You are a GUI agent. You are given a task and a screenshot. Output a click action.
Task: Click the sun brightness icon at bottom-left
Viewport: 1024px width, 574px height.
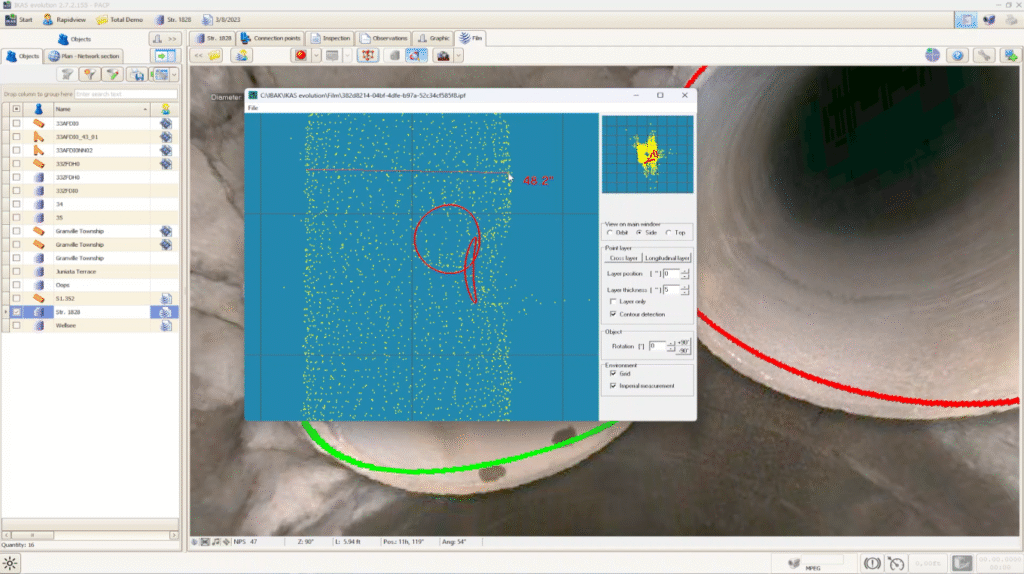10,563
